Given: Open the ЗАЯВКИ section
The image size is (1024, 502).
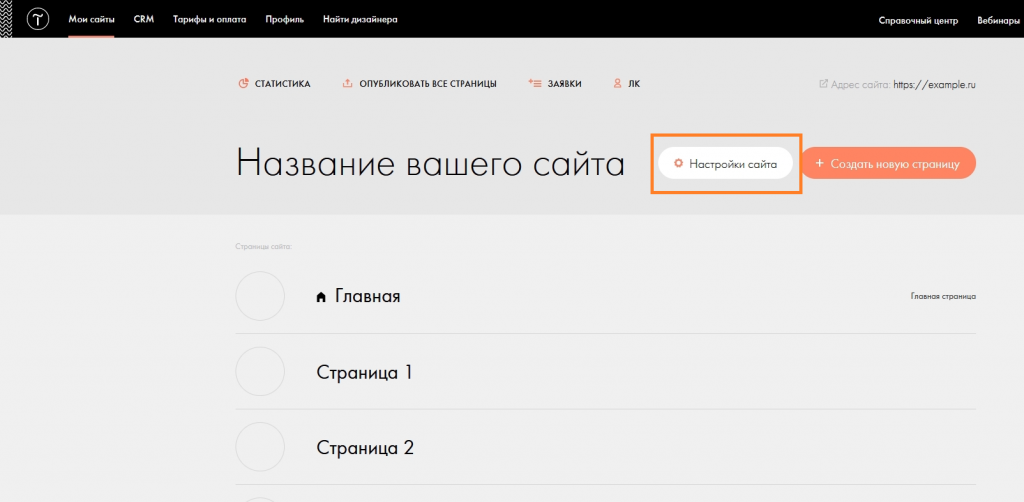Looking at the screenshot, I should pyautogui.click(x=564, y=84).
